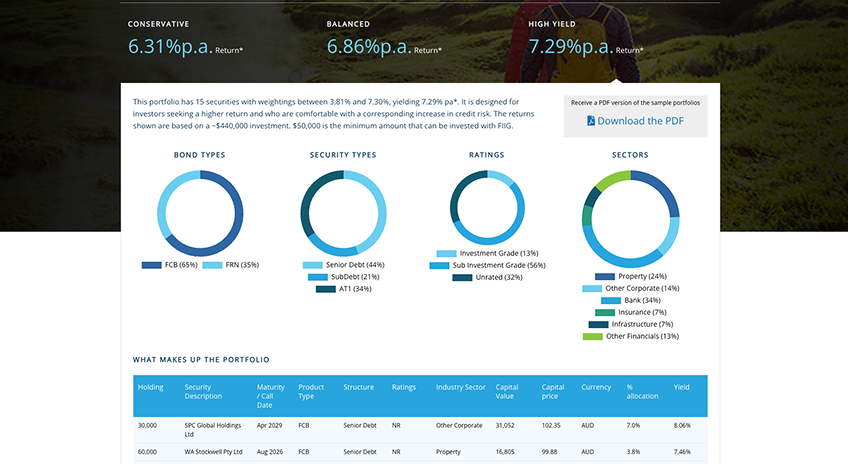Click the 102.35 capital price cell
This screenshot has width=848, height=464.
tap(551, 426)
